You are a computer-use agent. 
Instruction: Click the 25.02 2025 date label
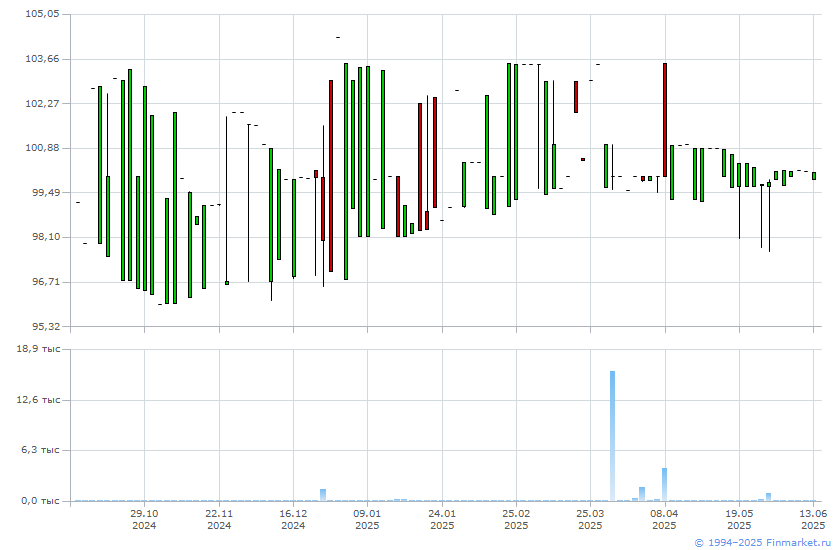coord(516,519)
